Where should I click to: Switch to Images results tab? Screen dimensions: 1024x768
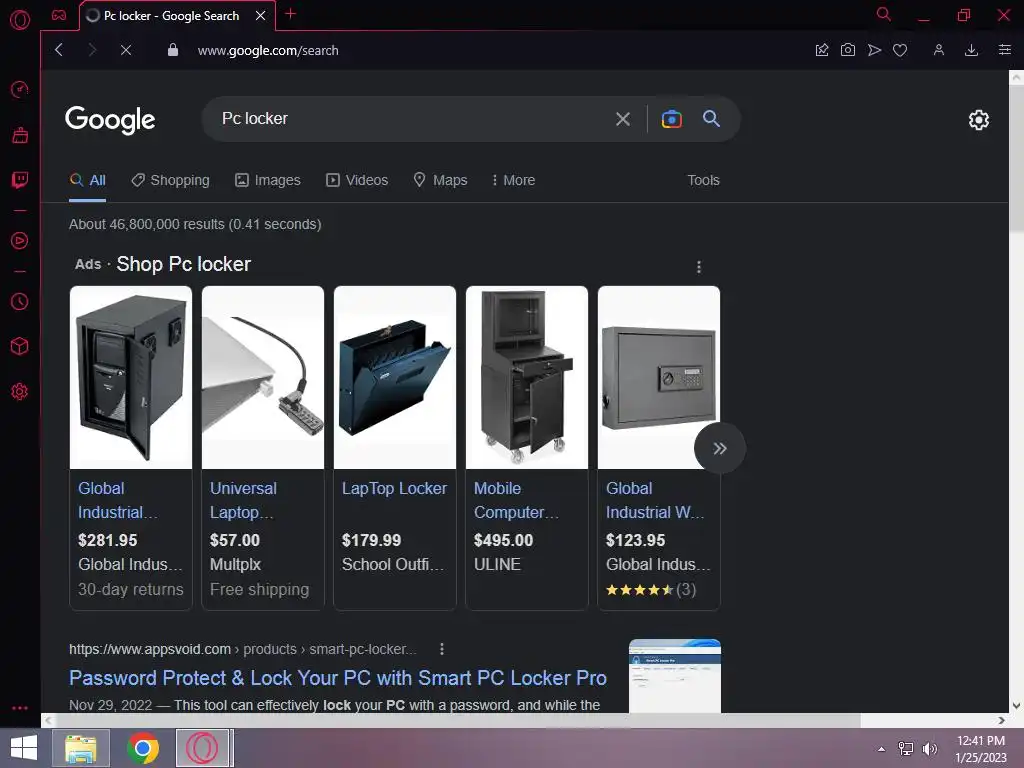point(268,180)
